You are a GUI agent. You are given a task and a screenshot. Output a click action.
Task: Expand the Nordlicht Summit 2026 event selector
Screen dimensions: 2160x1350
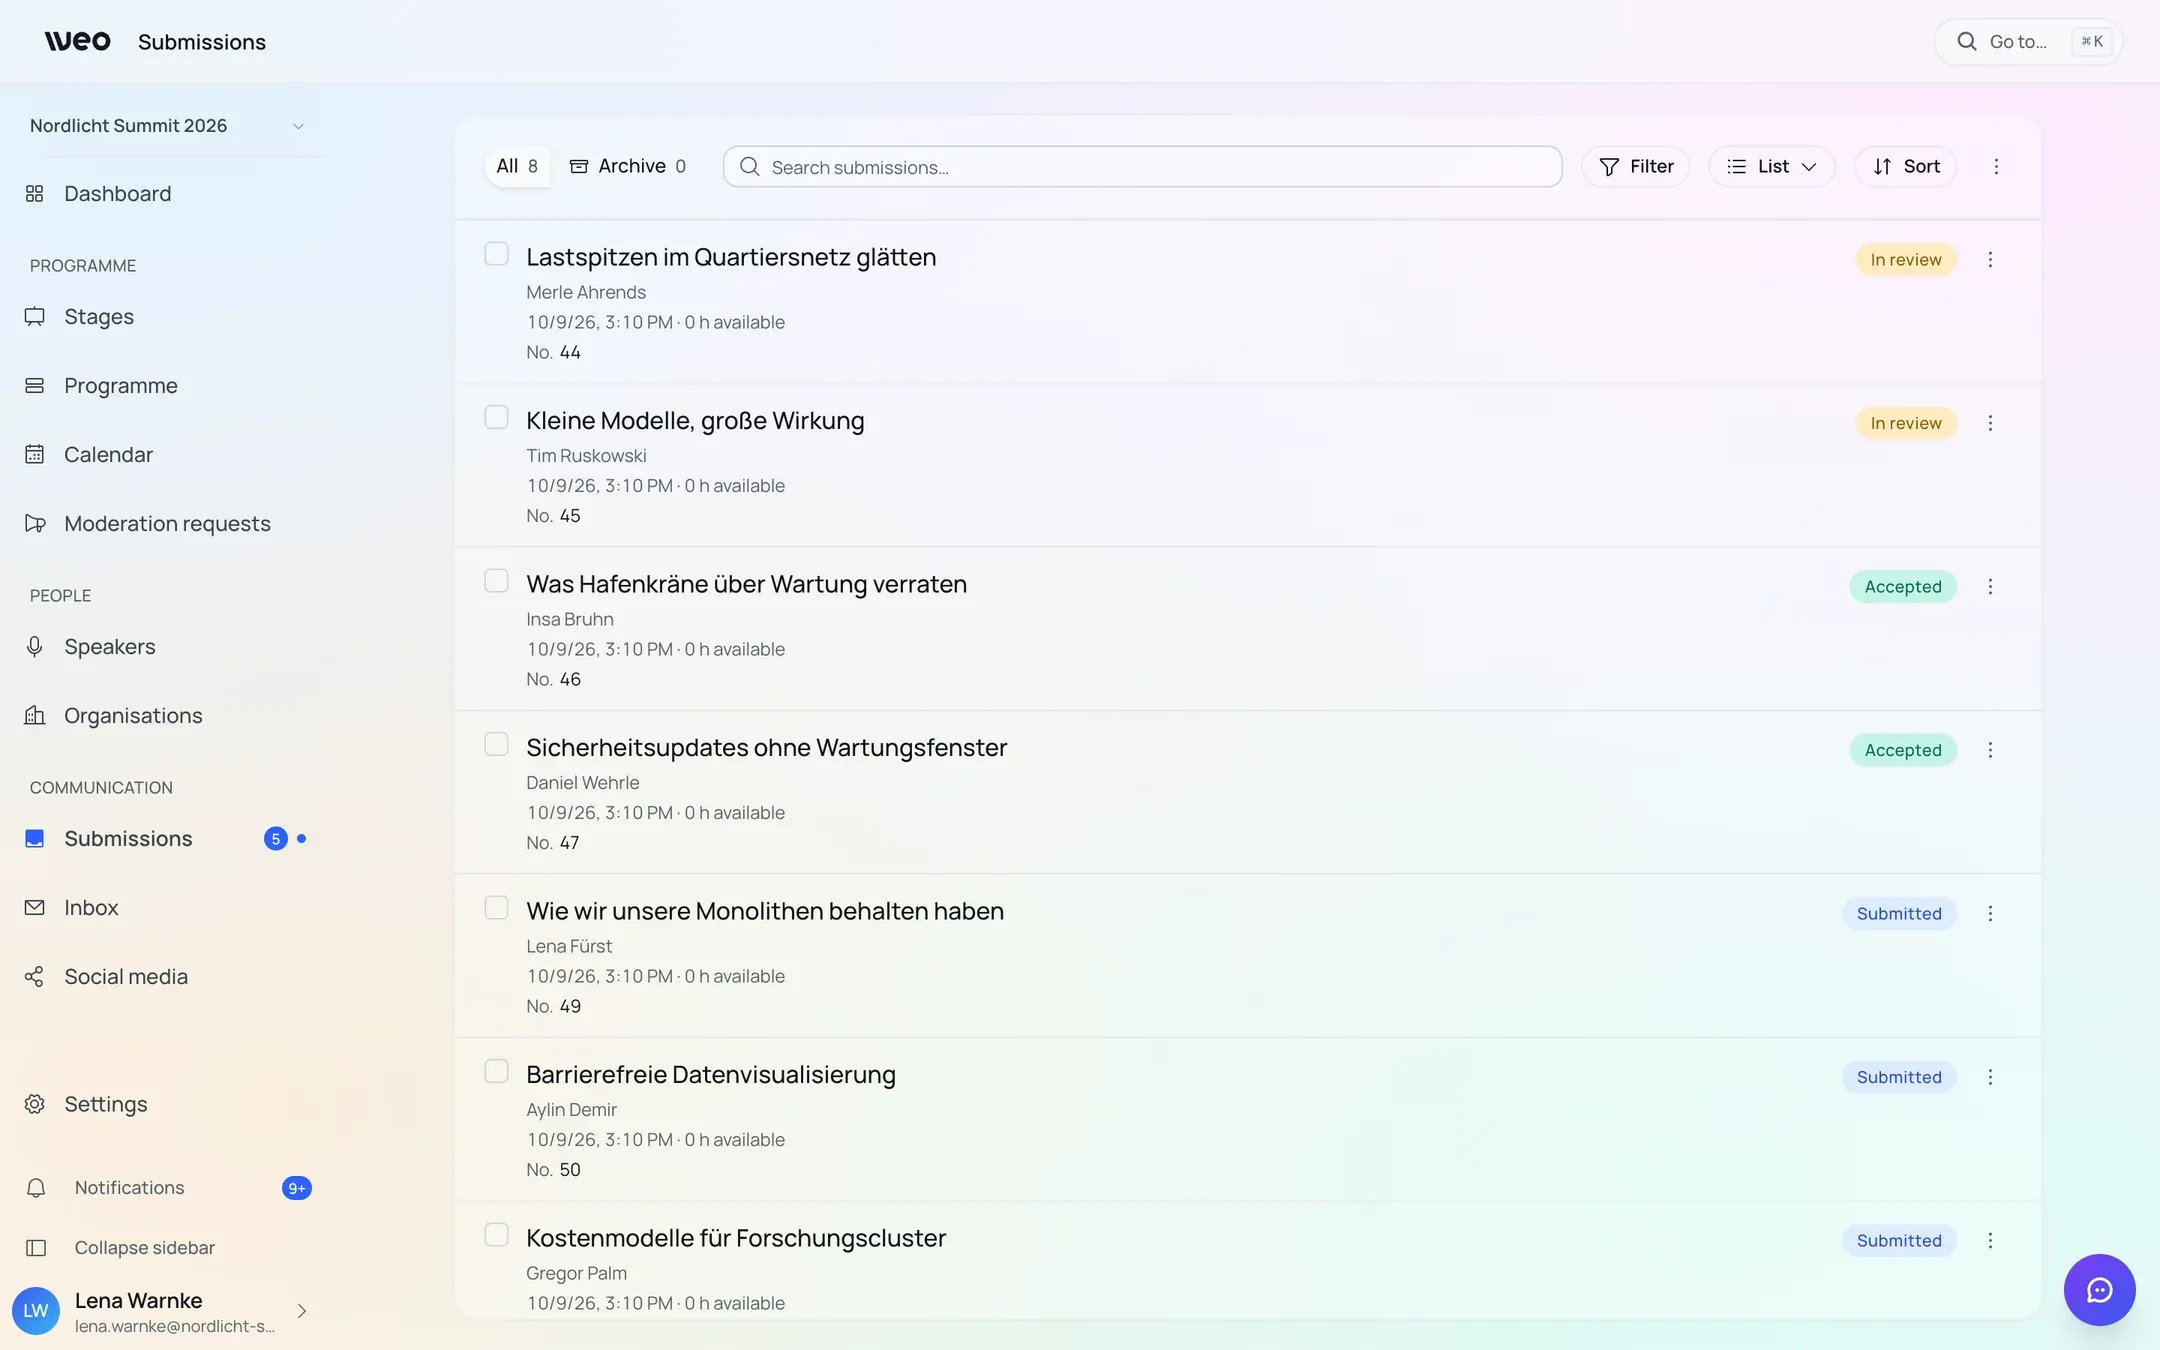(x=166, y=126)
